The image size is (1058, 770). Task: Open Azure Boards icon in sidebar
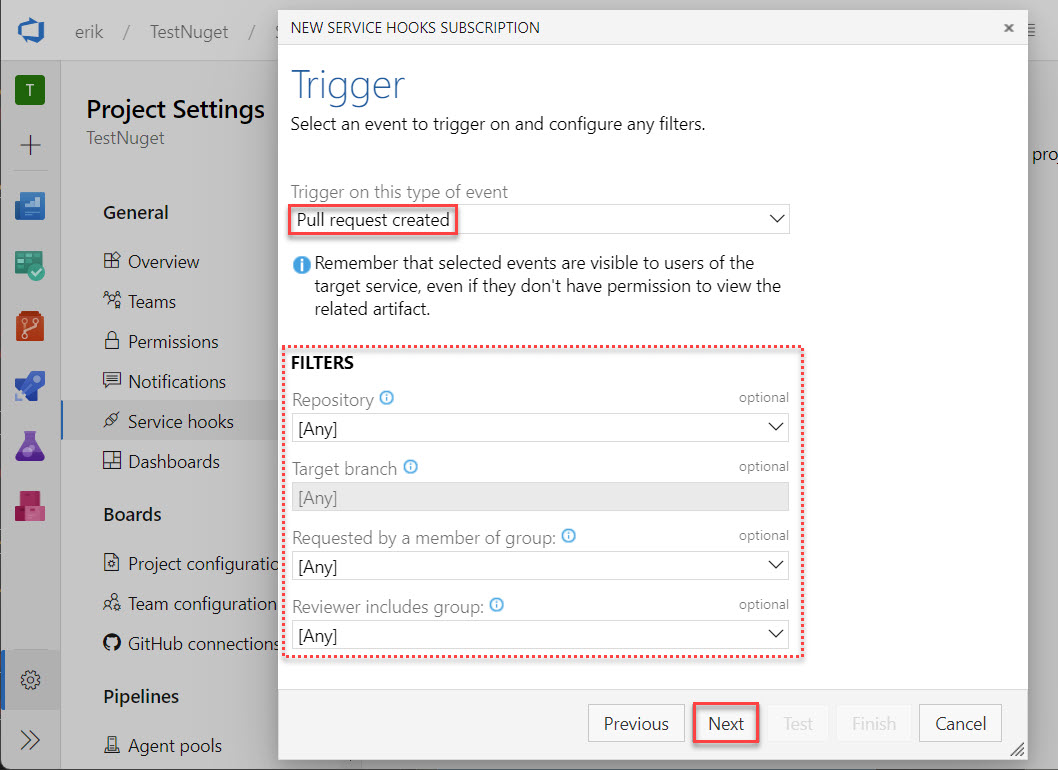[30, 265]
